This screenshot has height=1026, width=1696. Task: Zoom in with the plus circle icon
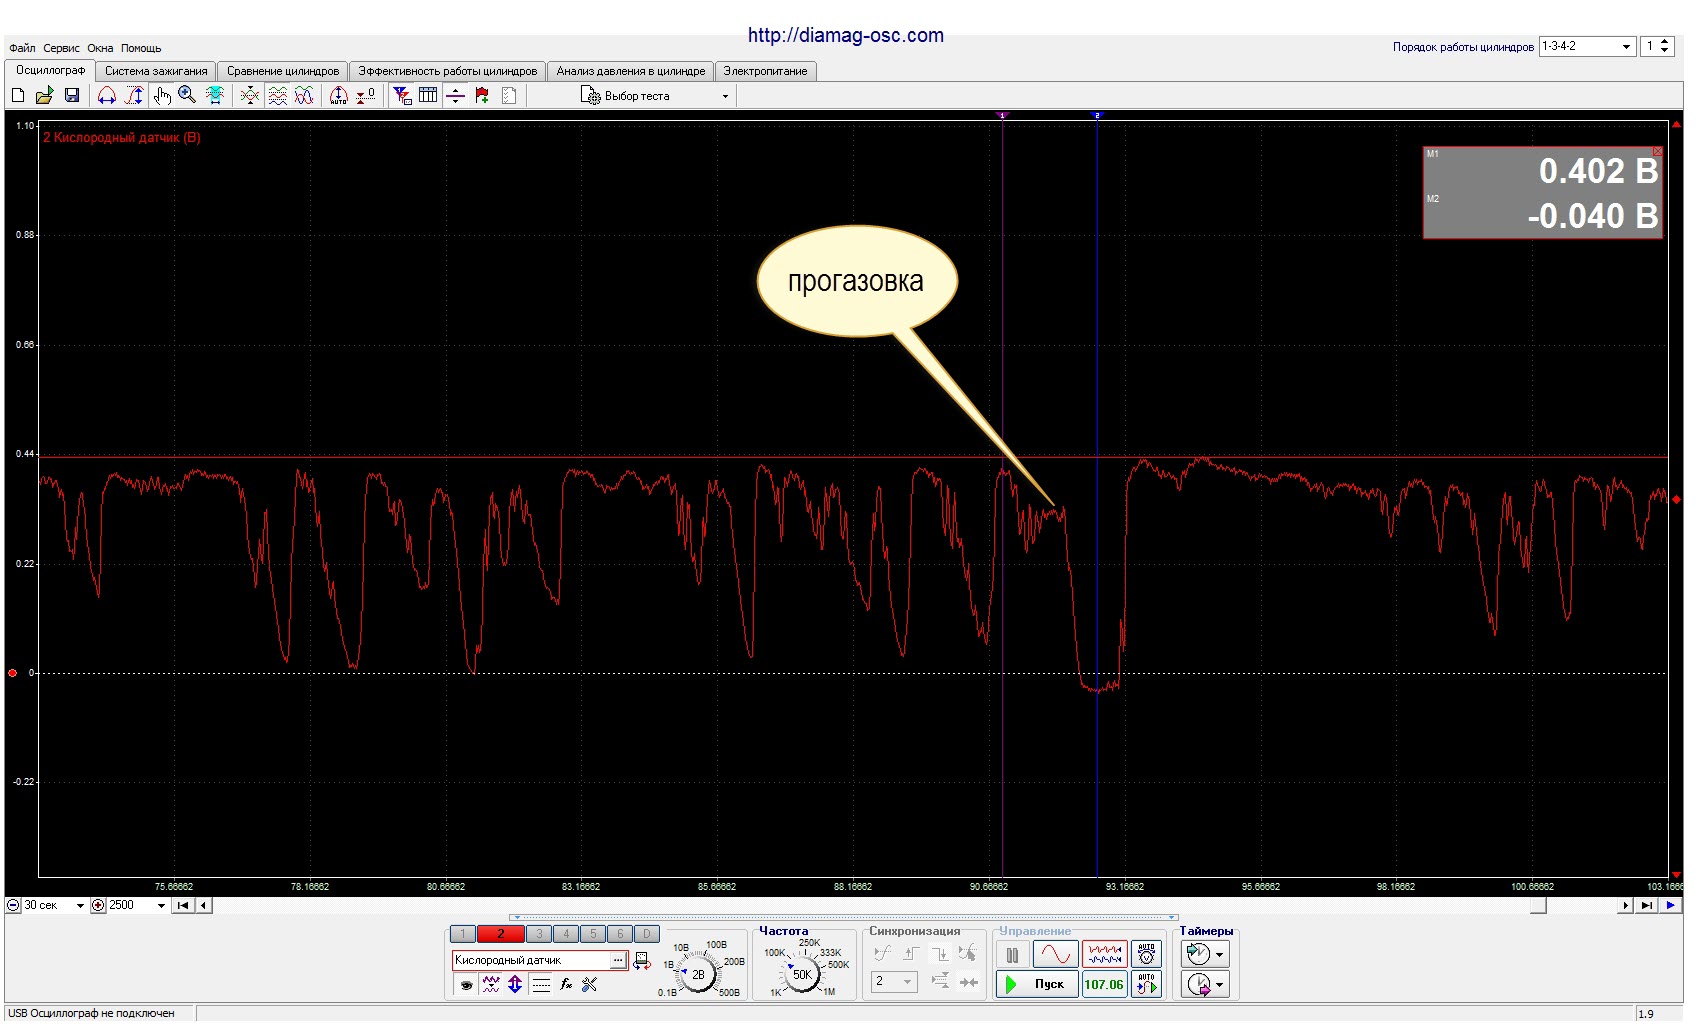click(x=98, y=905)
